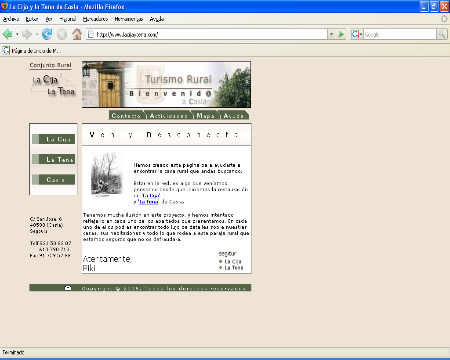The height and width of the screenshot is (360, 450).
Task: Go back with the green Back arrow
Action: (7, 34)
